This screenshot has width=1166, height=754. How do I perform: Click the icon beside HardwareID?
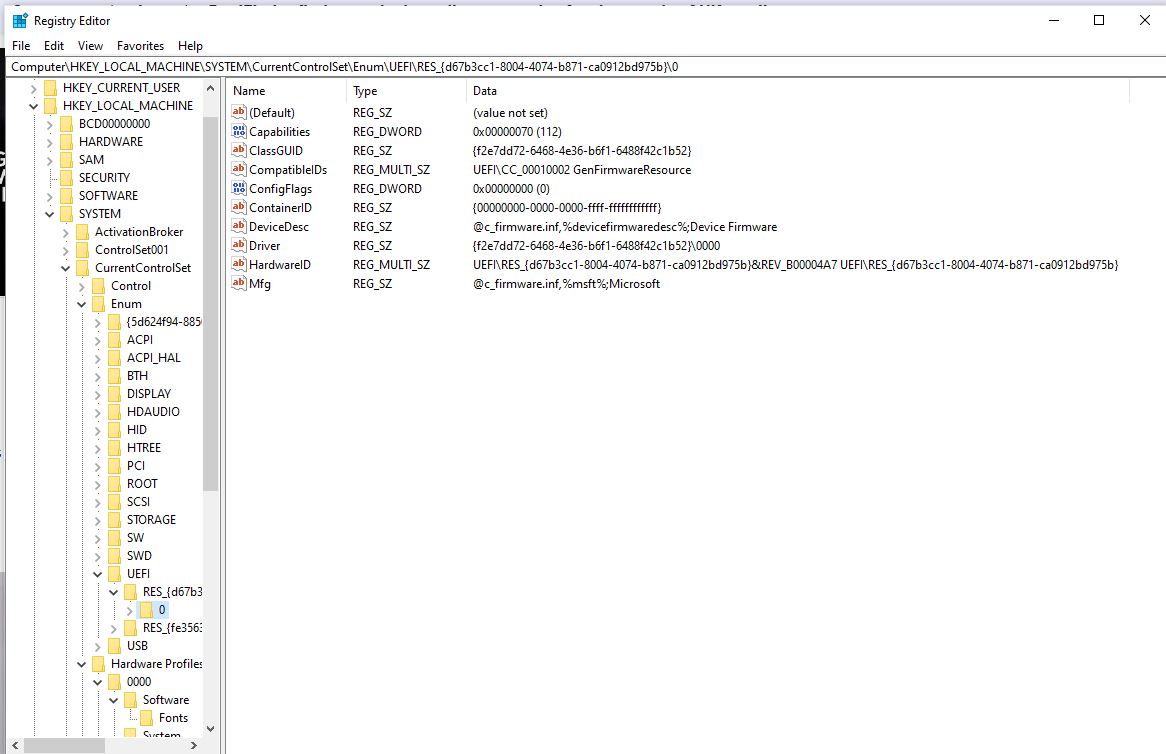click(239, 264)
